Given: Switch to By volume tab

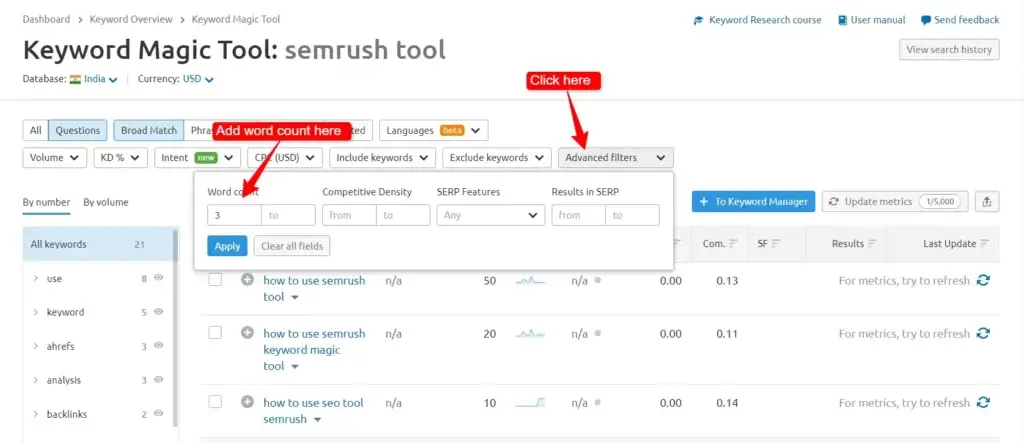Looking at the screenshot, I should click(x=106, y=202).
